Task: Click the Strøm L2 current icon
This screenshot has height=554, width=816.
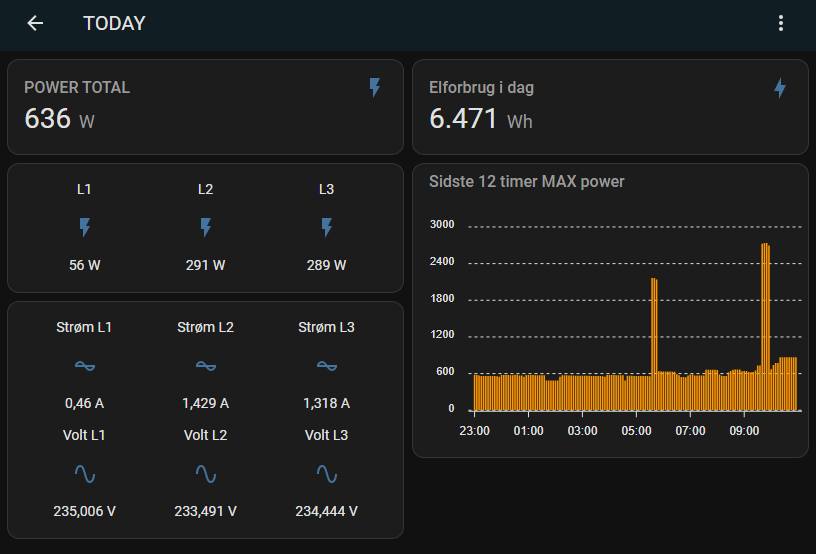Action: point(205,366)
